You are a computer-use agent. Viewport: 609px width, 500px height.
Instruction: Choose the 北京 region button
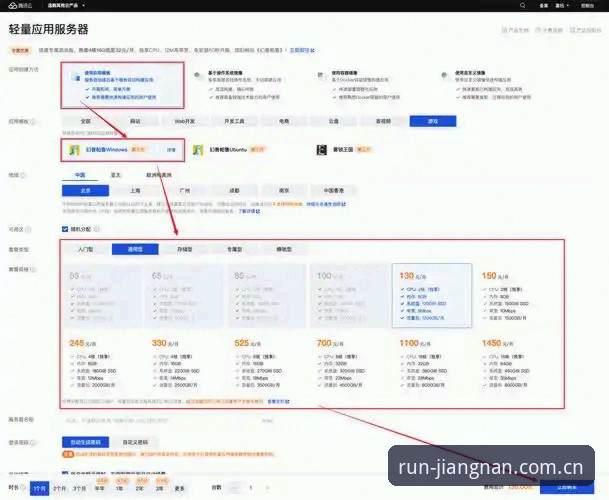tap(85, 191)
